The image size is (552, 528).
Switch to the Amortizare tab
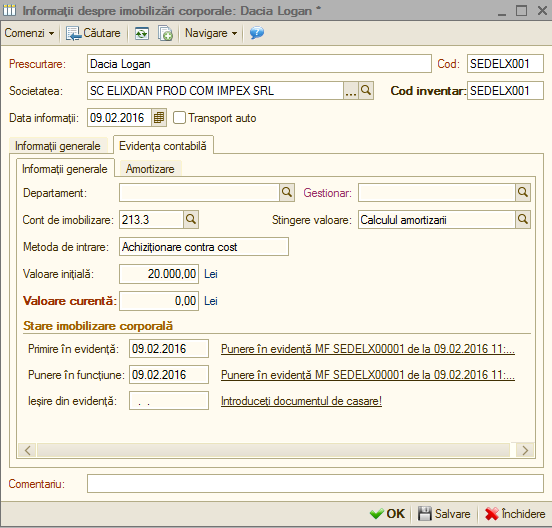coord(150,169)
